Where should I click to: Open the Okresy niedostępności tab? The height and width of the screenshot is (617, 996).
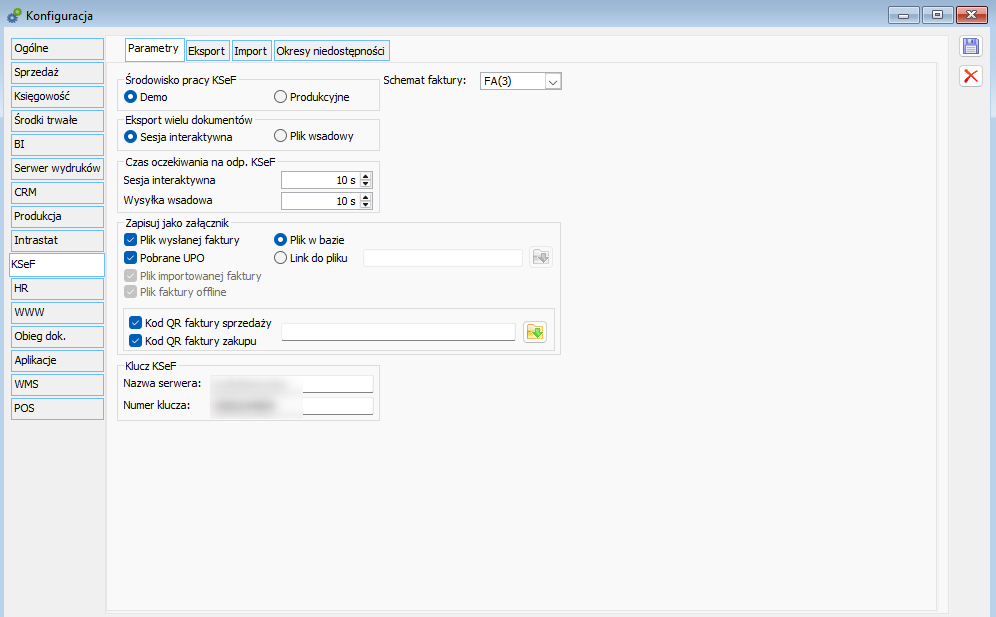(x=331, y=51)
